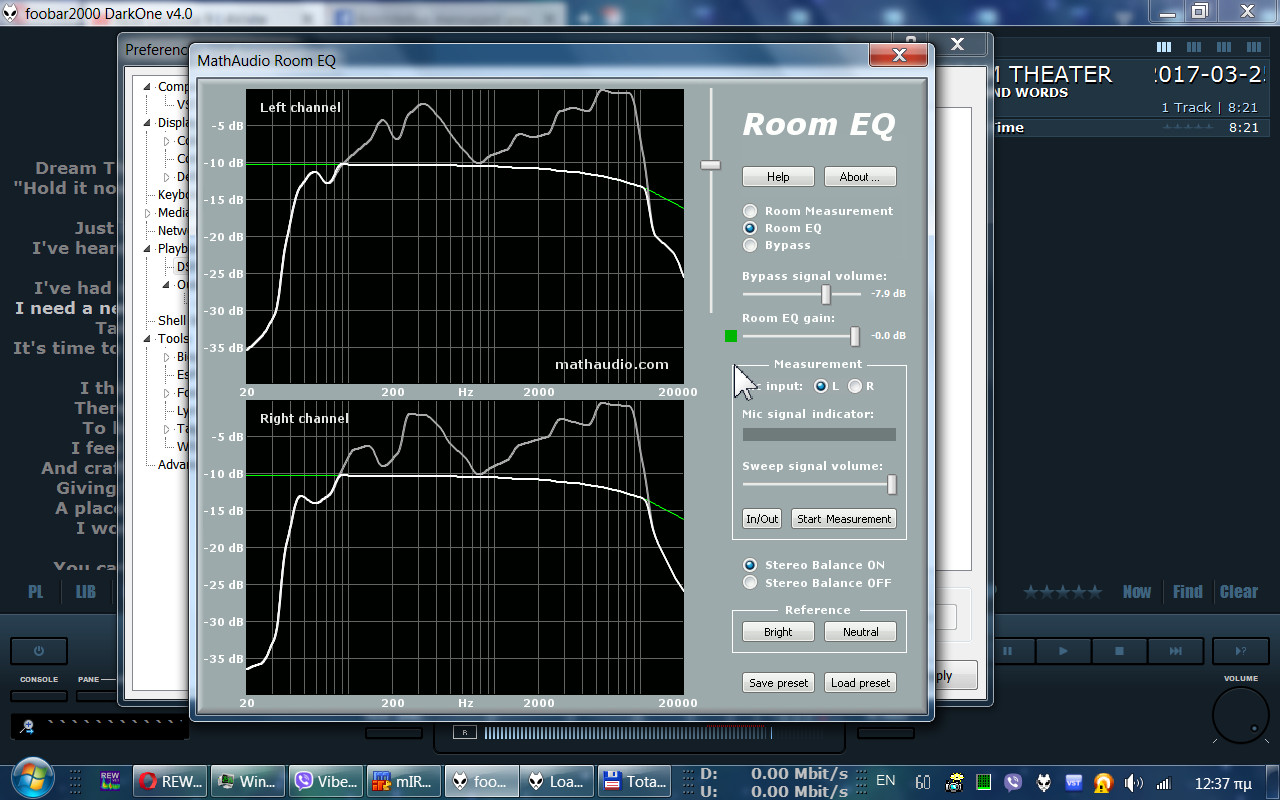
Task: Click the green grid tray icon
Action: [x=983, y=782]
